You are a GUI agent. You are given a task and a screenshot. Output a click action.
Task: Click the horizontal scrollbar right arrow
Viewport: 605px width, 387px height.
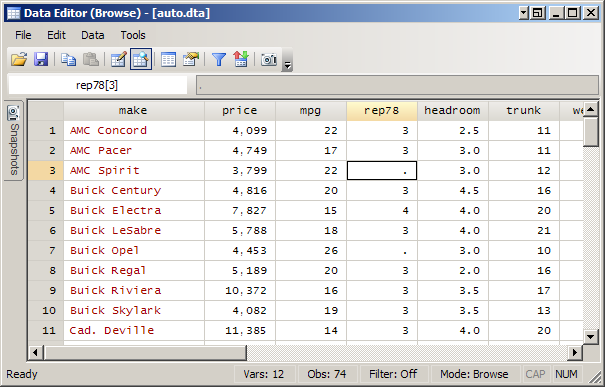pos(575,352)
